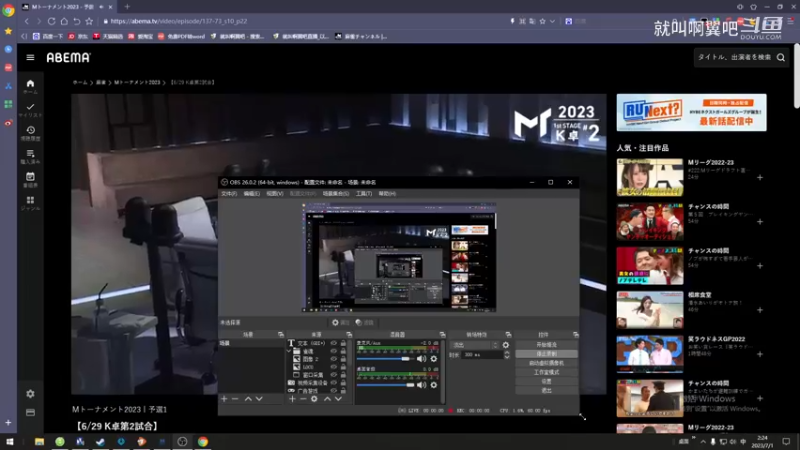
Task: Open the OBS Tools menu
Action: [364, 194]
